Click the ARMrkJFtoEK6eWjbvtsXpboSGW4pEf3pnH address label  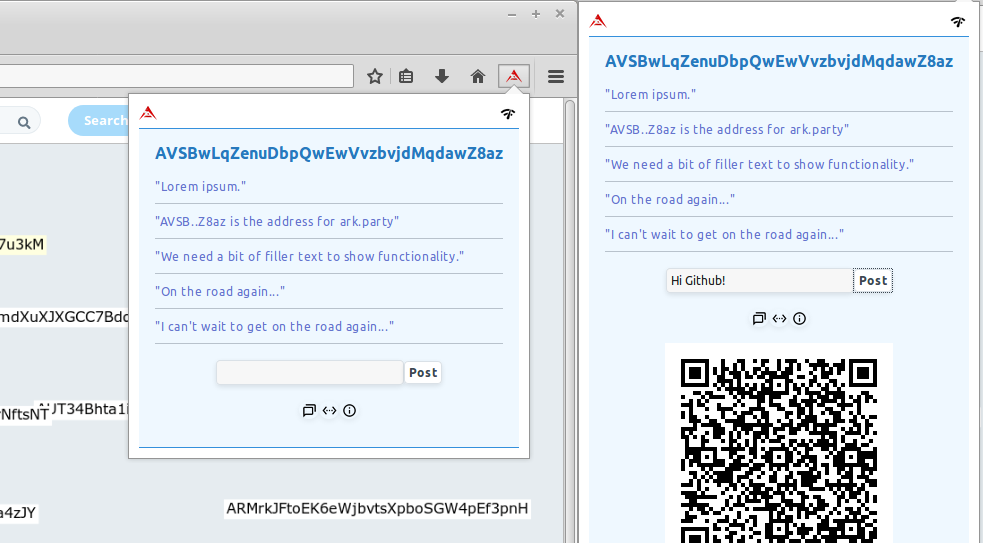[377, 509]
